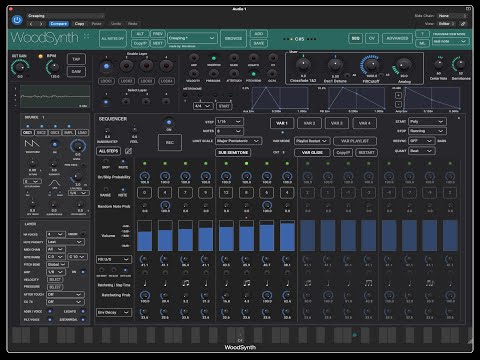The image size is (480, 360).
Task: Click the Semitones knob
Action: pyautogui.click(x=460, y=64)
